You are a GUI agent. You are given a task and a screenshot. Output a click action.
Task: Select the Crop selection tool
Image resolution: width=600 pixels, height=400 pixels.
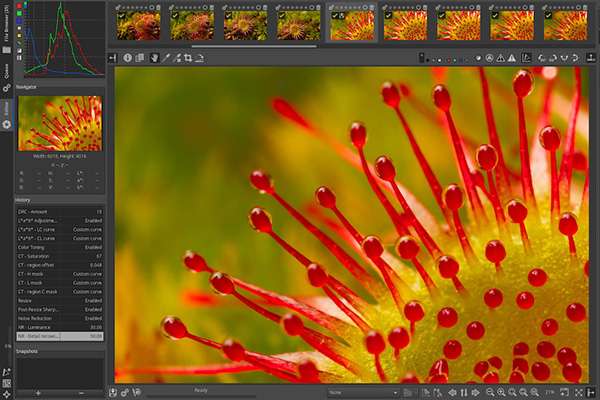[x=188, y=58]
